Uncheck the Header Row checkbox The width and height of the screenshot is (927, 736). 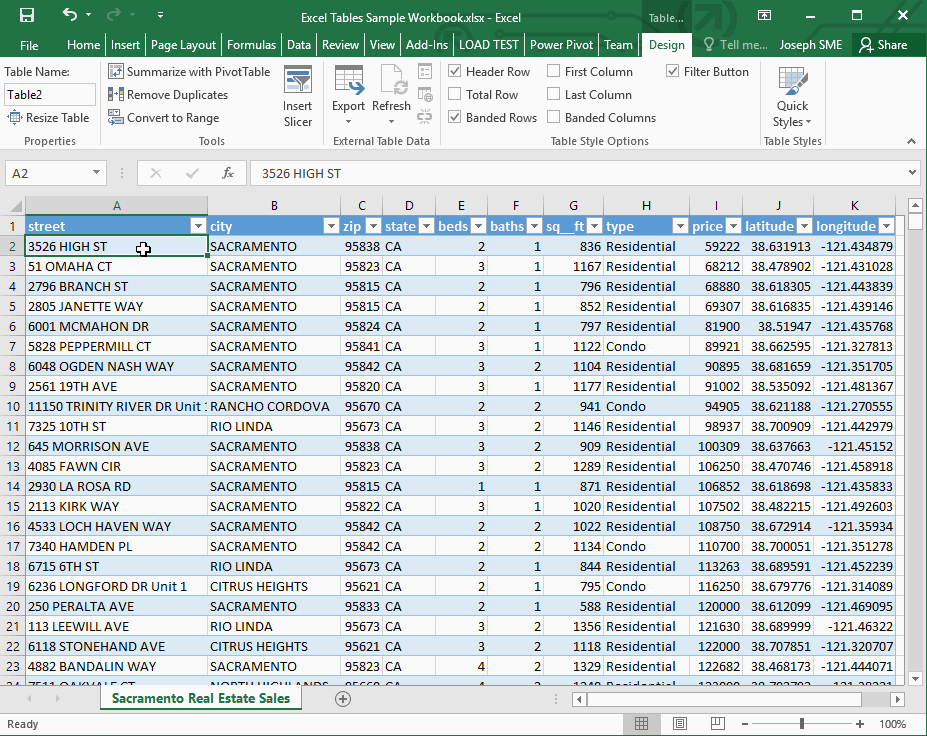[455, 72]
